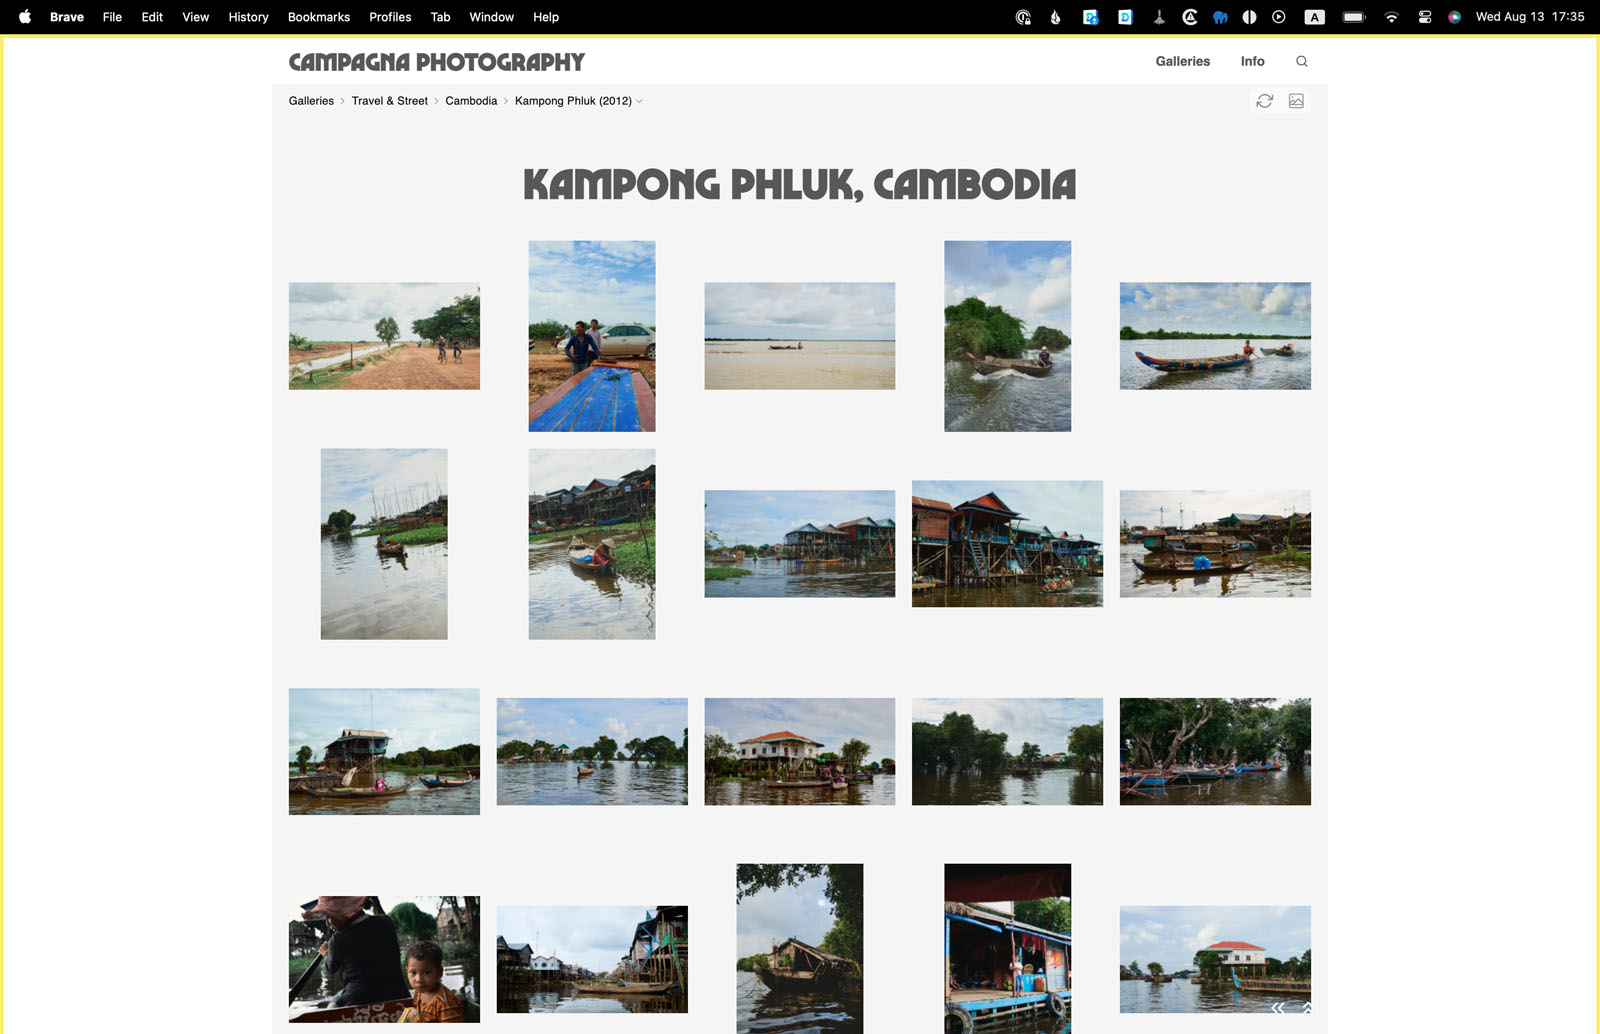Click the battery status icon
The height and width of the screenshot is (1034, 1600).
point(1354,17)
